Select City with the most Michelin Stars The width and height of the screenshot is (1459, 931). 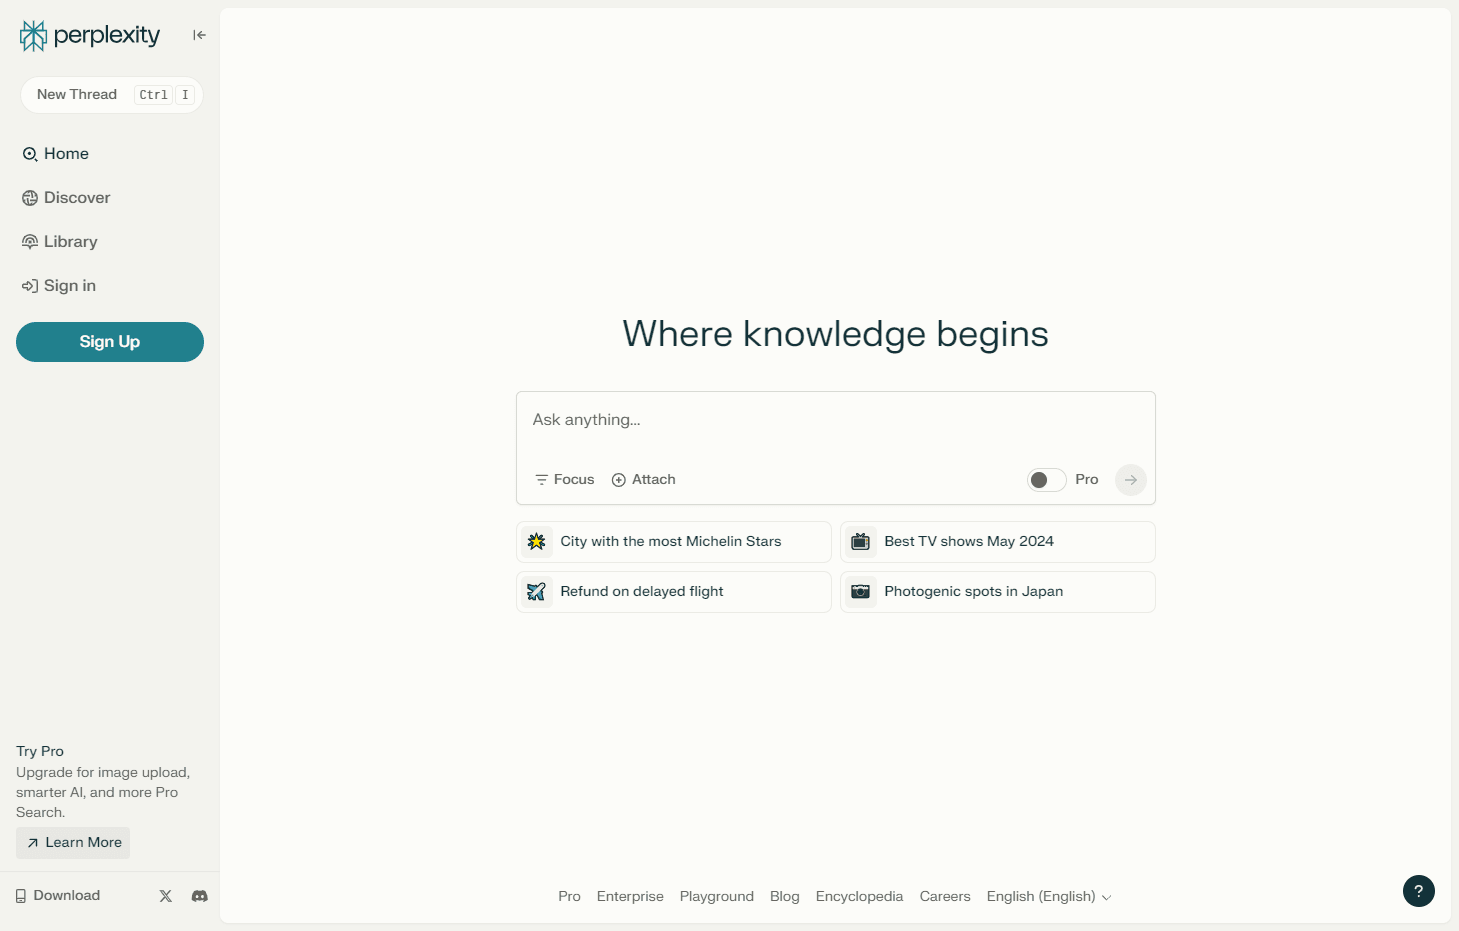674,542
